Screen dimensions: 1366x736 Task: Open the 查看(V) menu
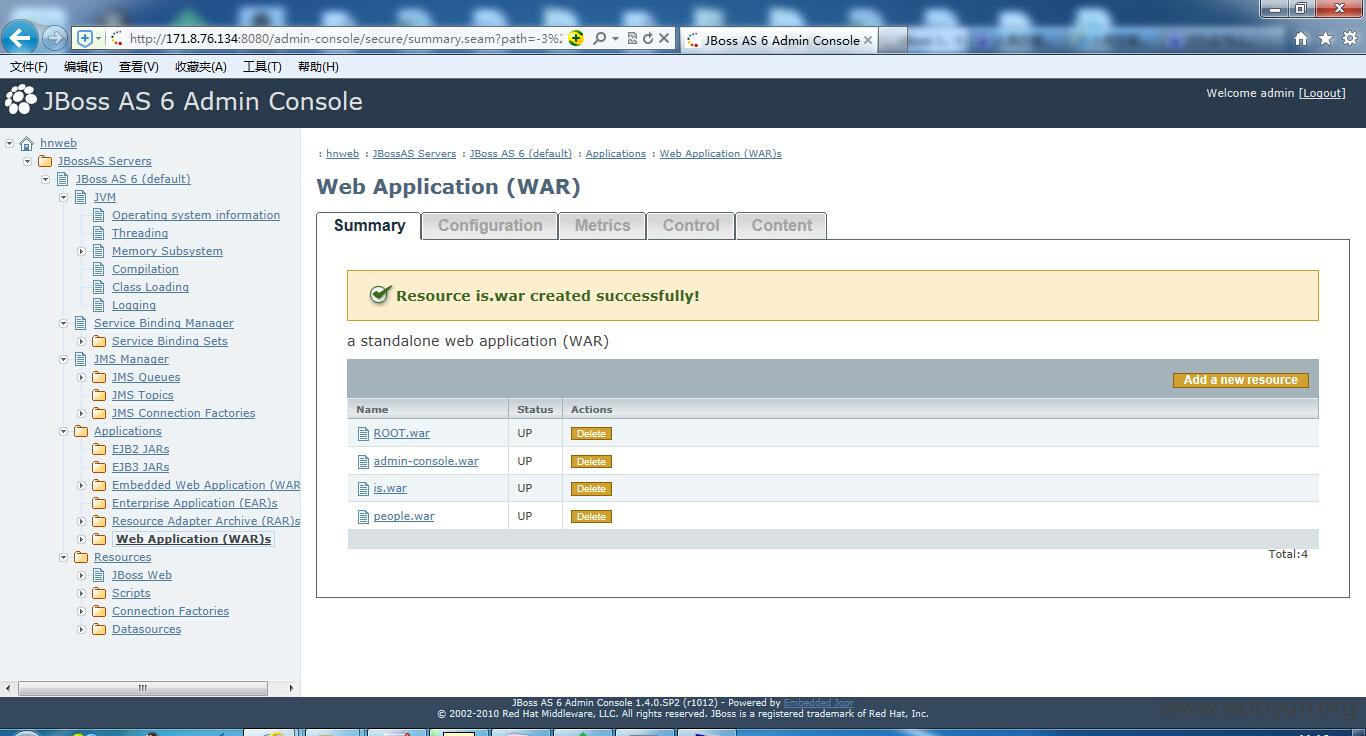click(139, 66)
